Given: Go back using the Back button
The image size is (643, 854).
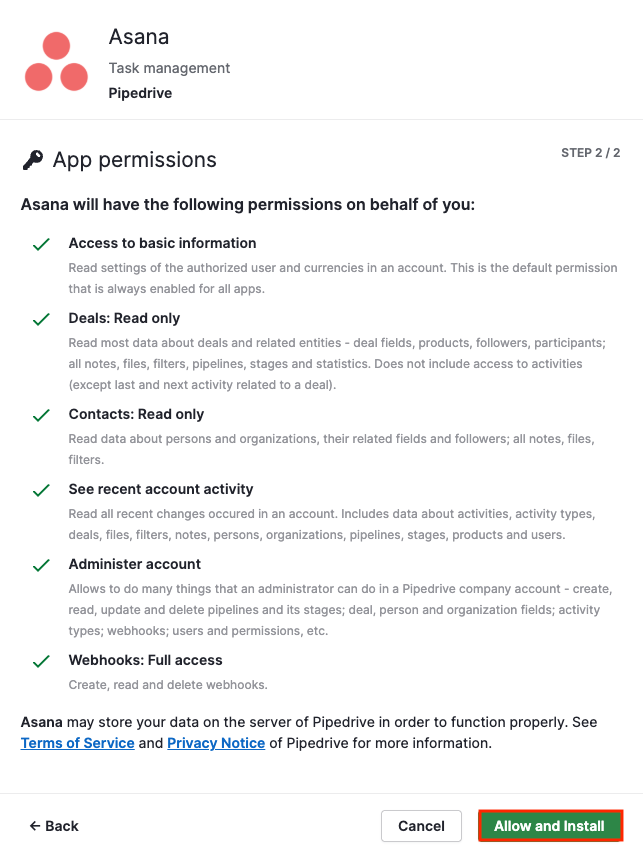Looking at the screenshot, I should click(x=54, y=826).
